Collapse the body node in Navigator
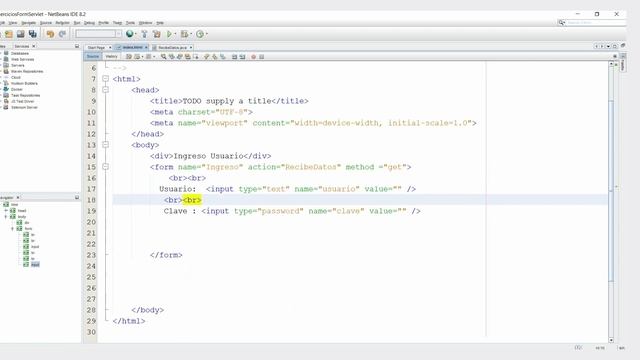 pos(6,217)
